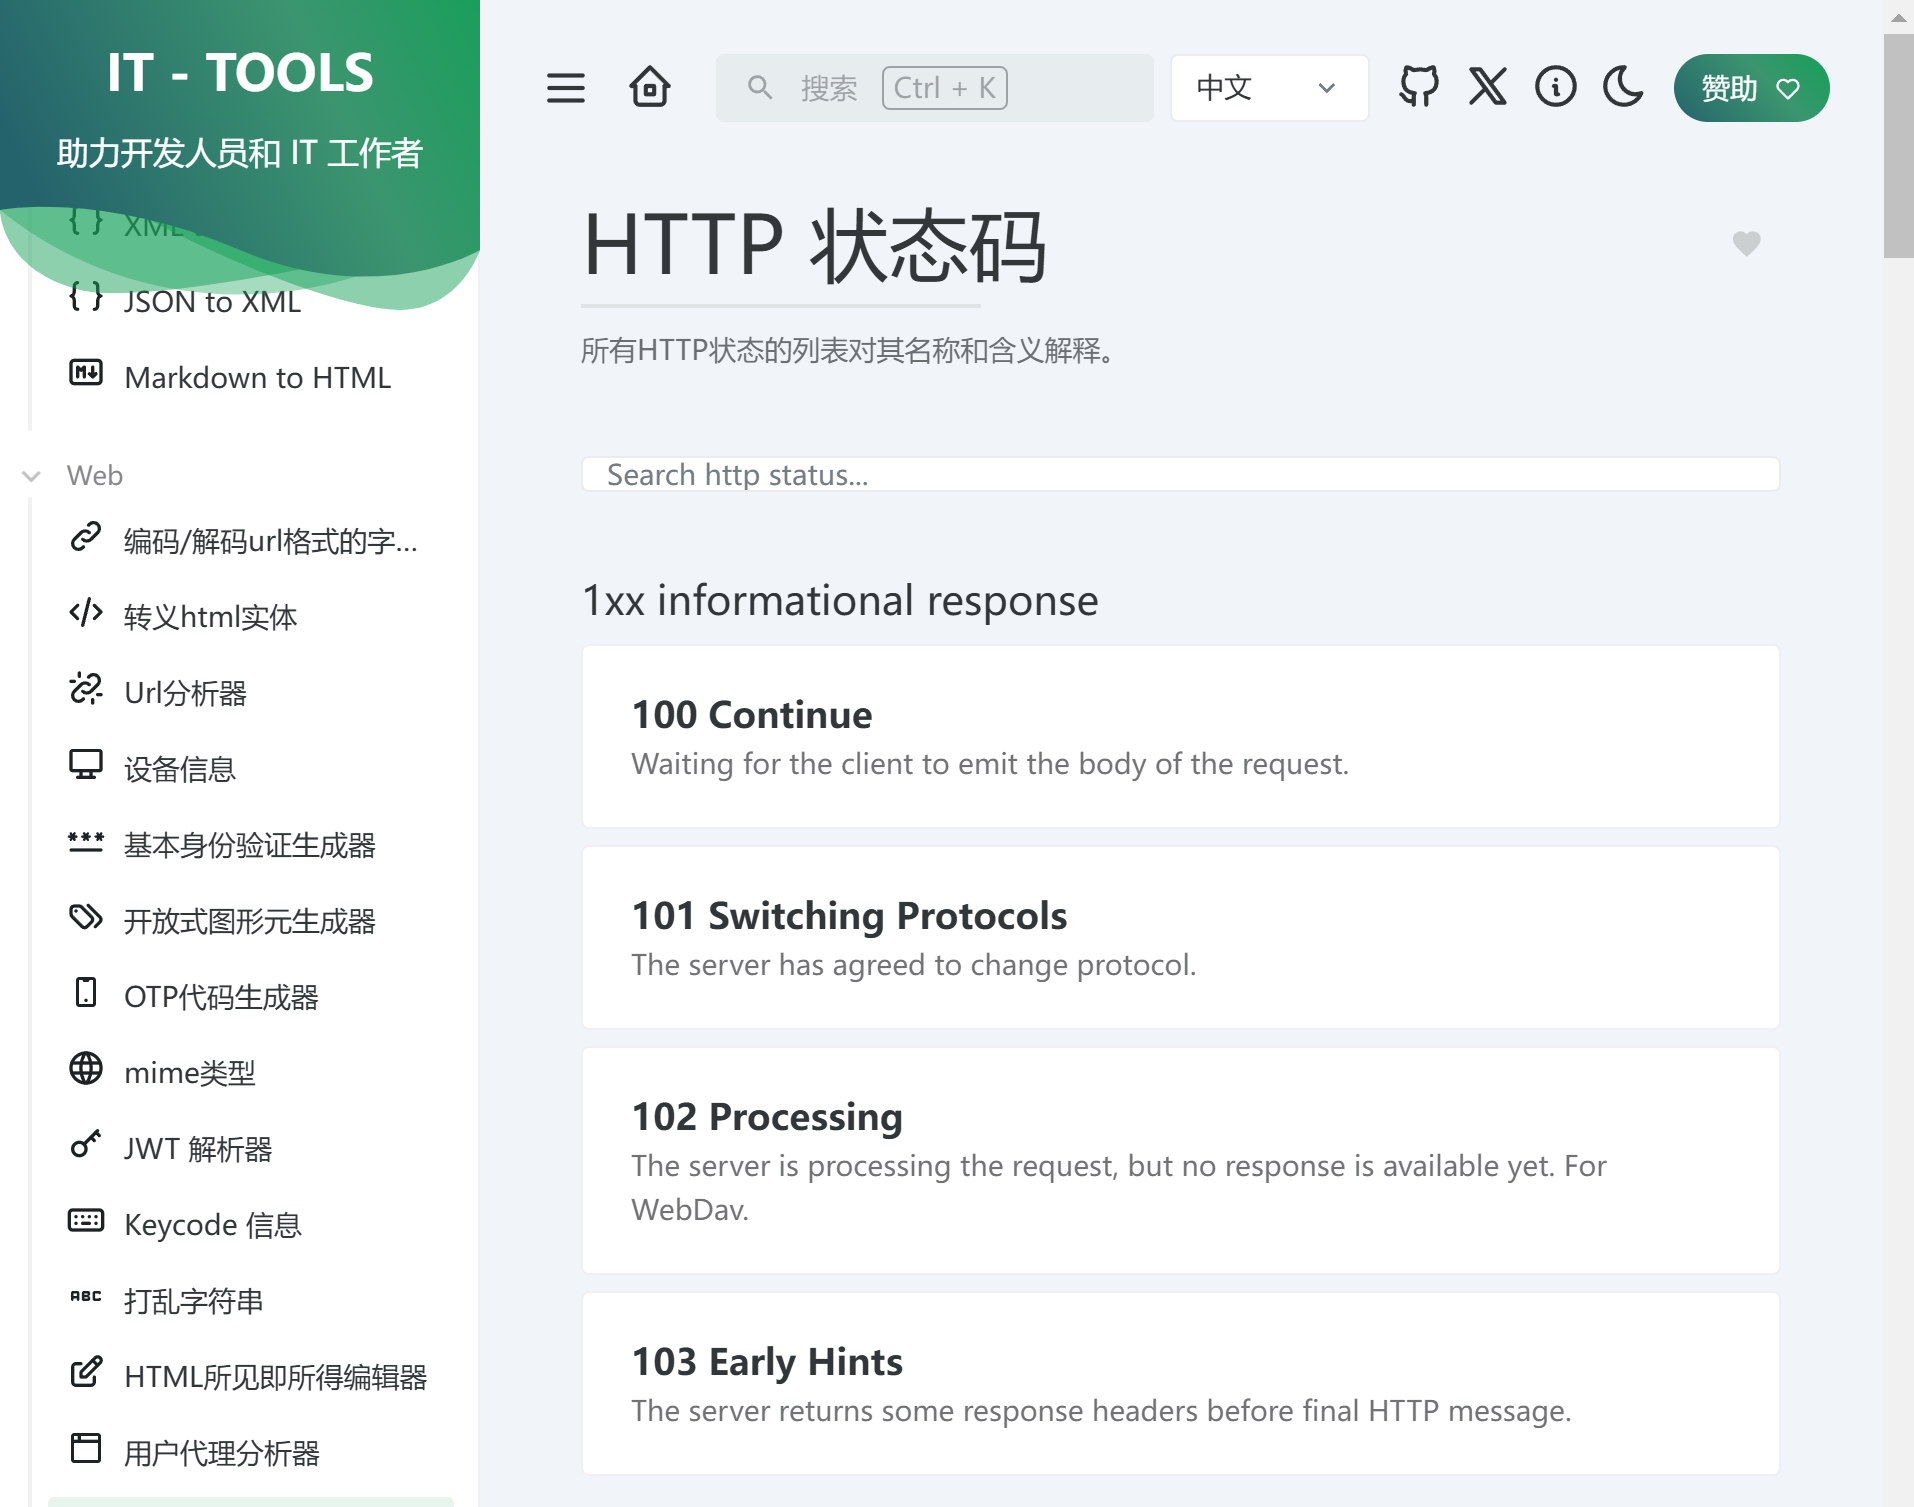The width and height of the screenshot is (1914, 1507).
Task: Click the IT - TOOLS logo title
Action: coord(240,73)
